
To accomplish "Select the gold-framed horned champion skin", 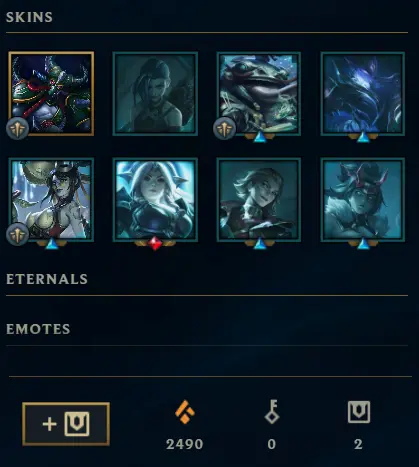I will pos(51,93).
